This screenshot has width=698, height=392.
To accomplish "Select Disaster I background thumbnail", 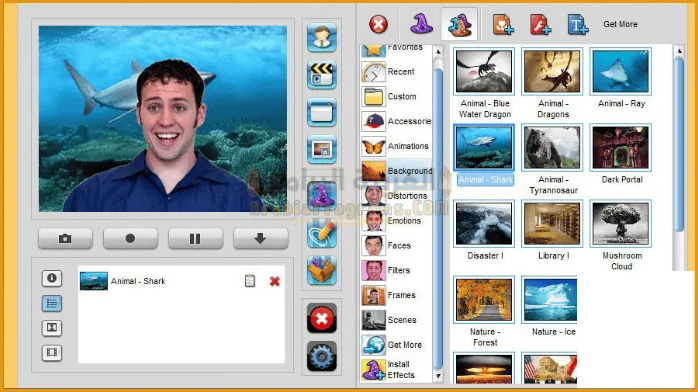I will point(484,223).
